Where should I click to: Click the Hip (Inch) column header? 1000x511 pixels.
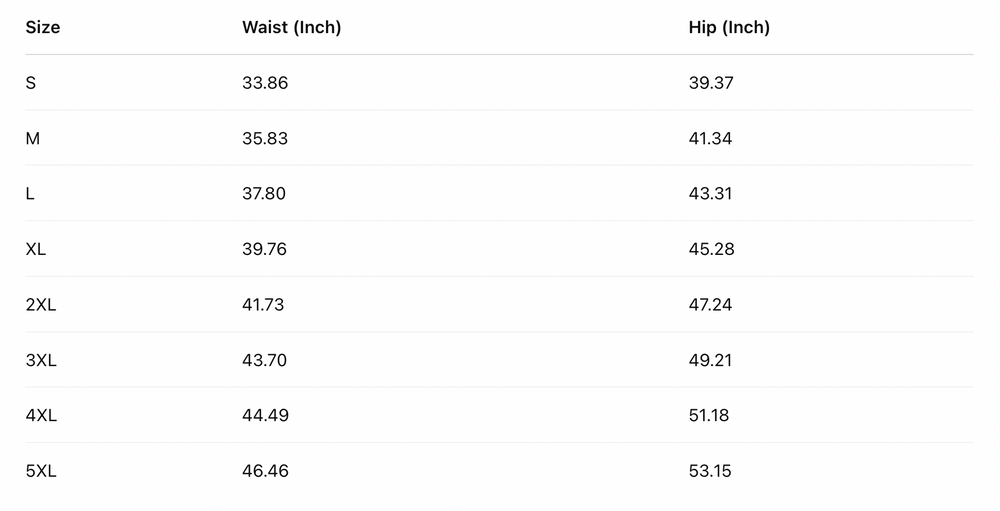point(729,28)
